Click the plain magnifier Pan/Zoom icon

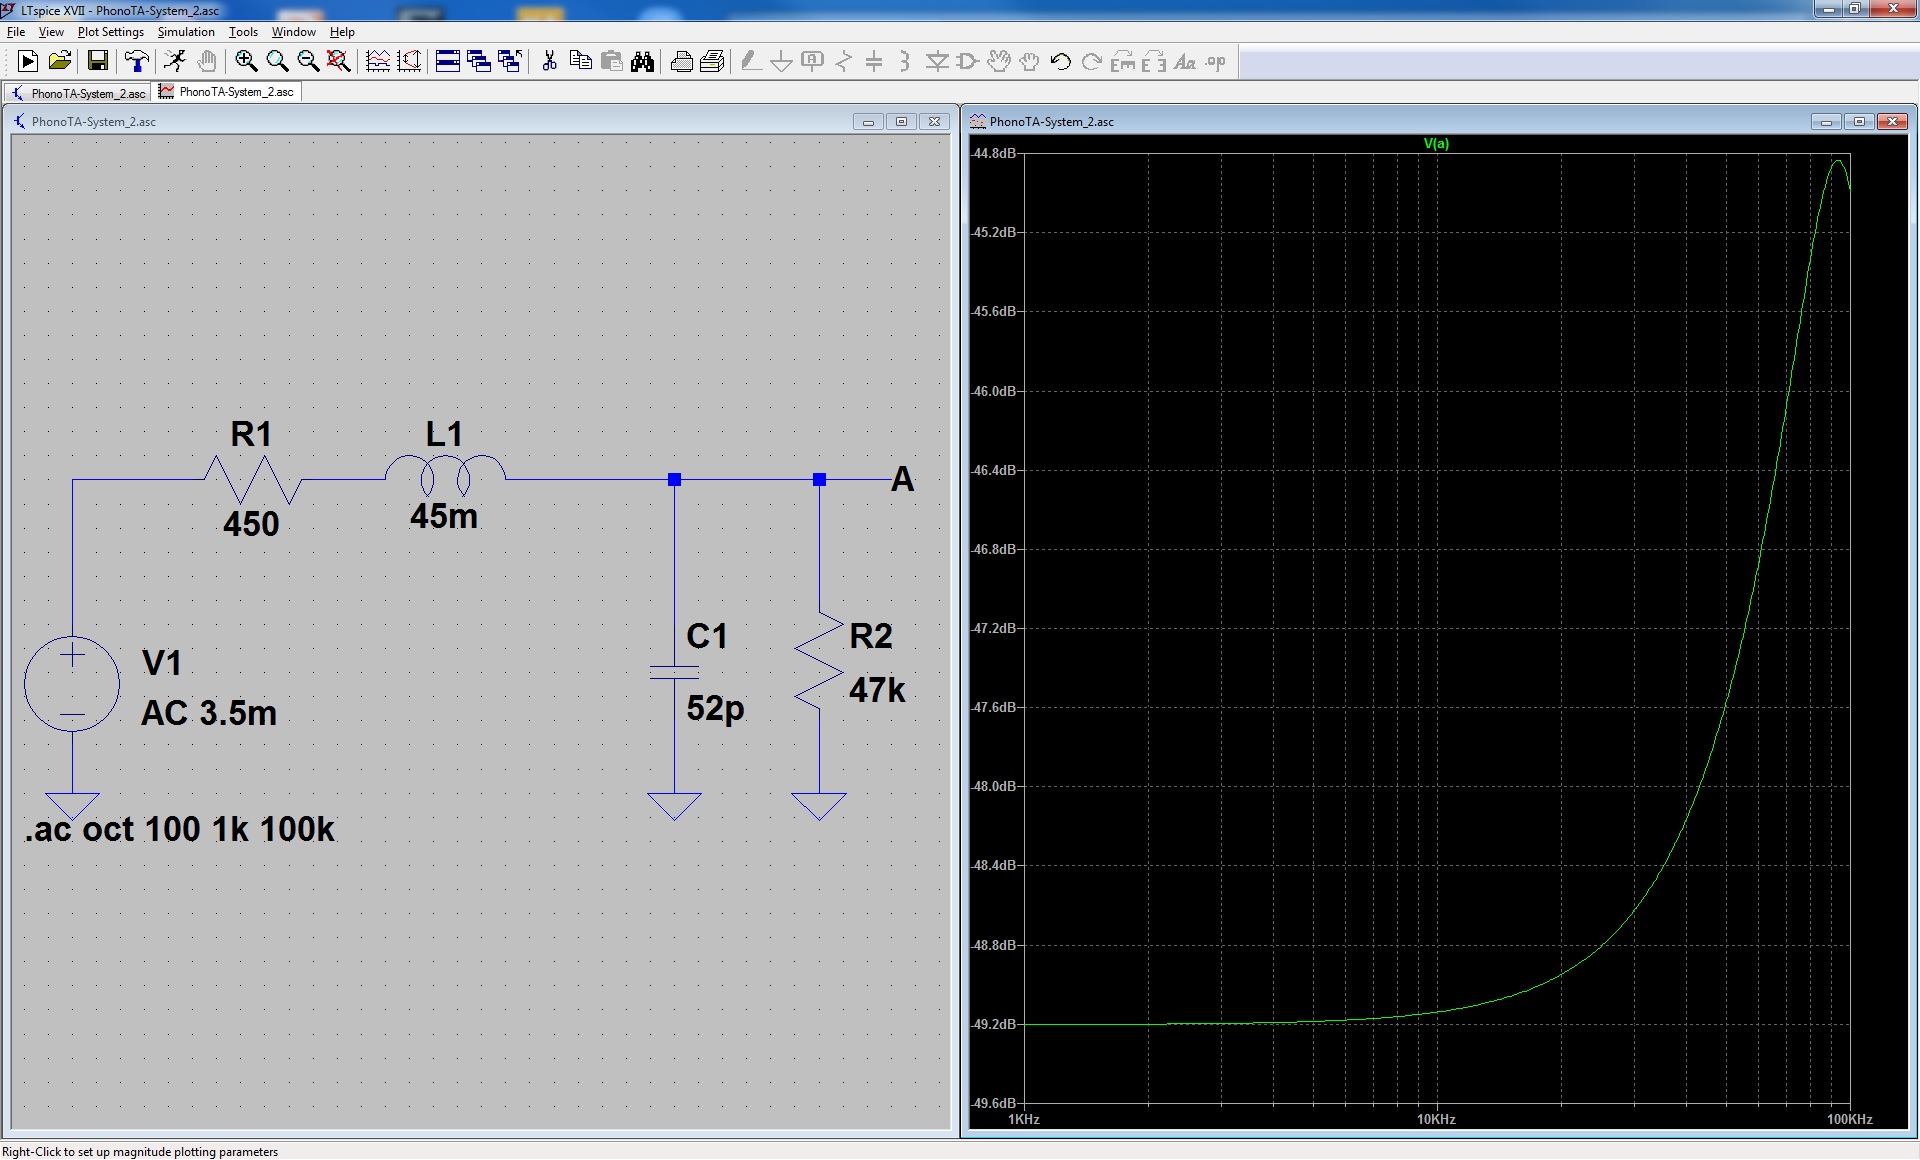tap(277, 62)
